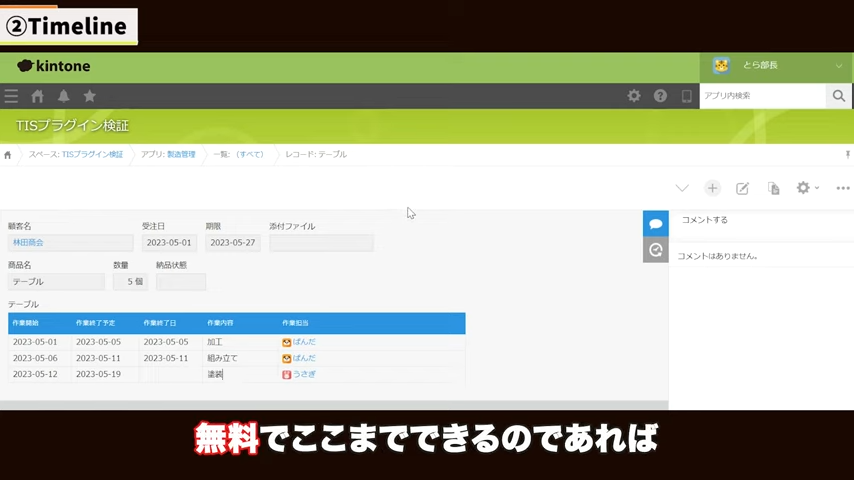The image size is (854, 480).
Task: Add a new record plus icon
Action: click(x=712, y=189)
